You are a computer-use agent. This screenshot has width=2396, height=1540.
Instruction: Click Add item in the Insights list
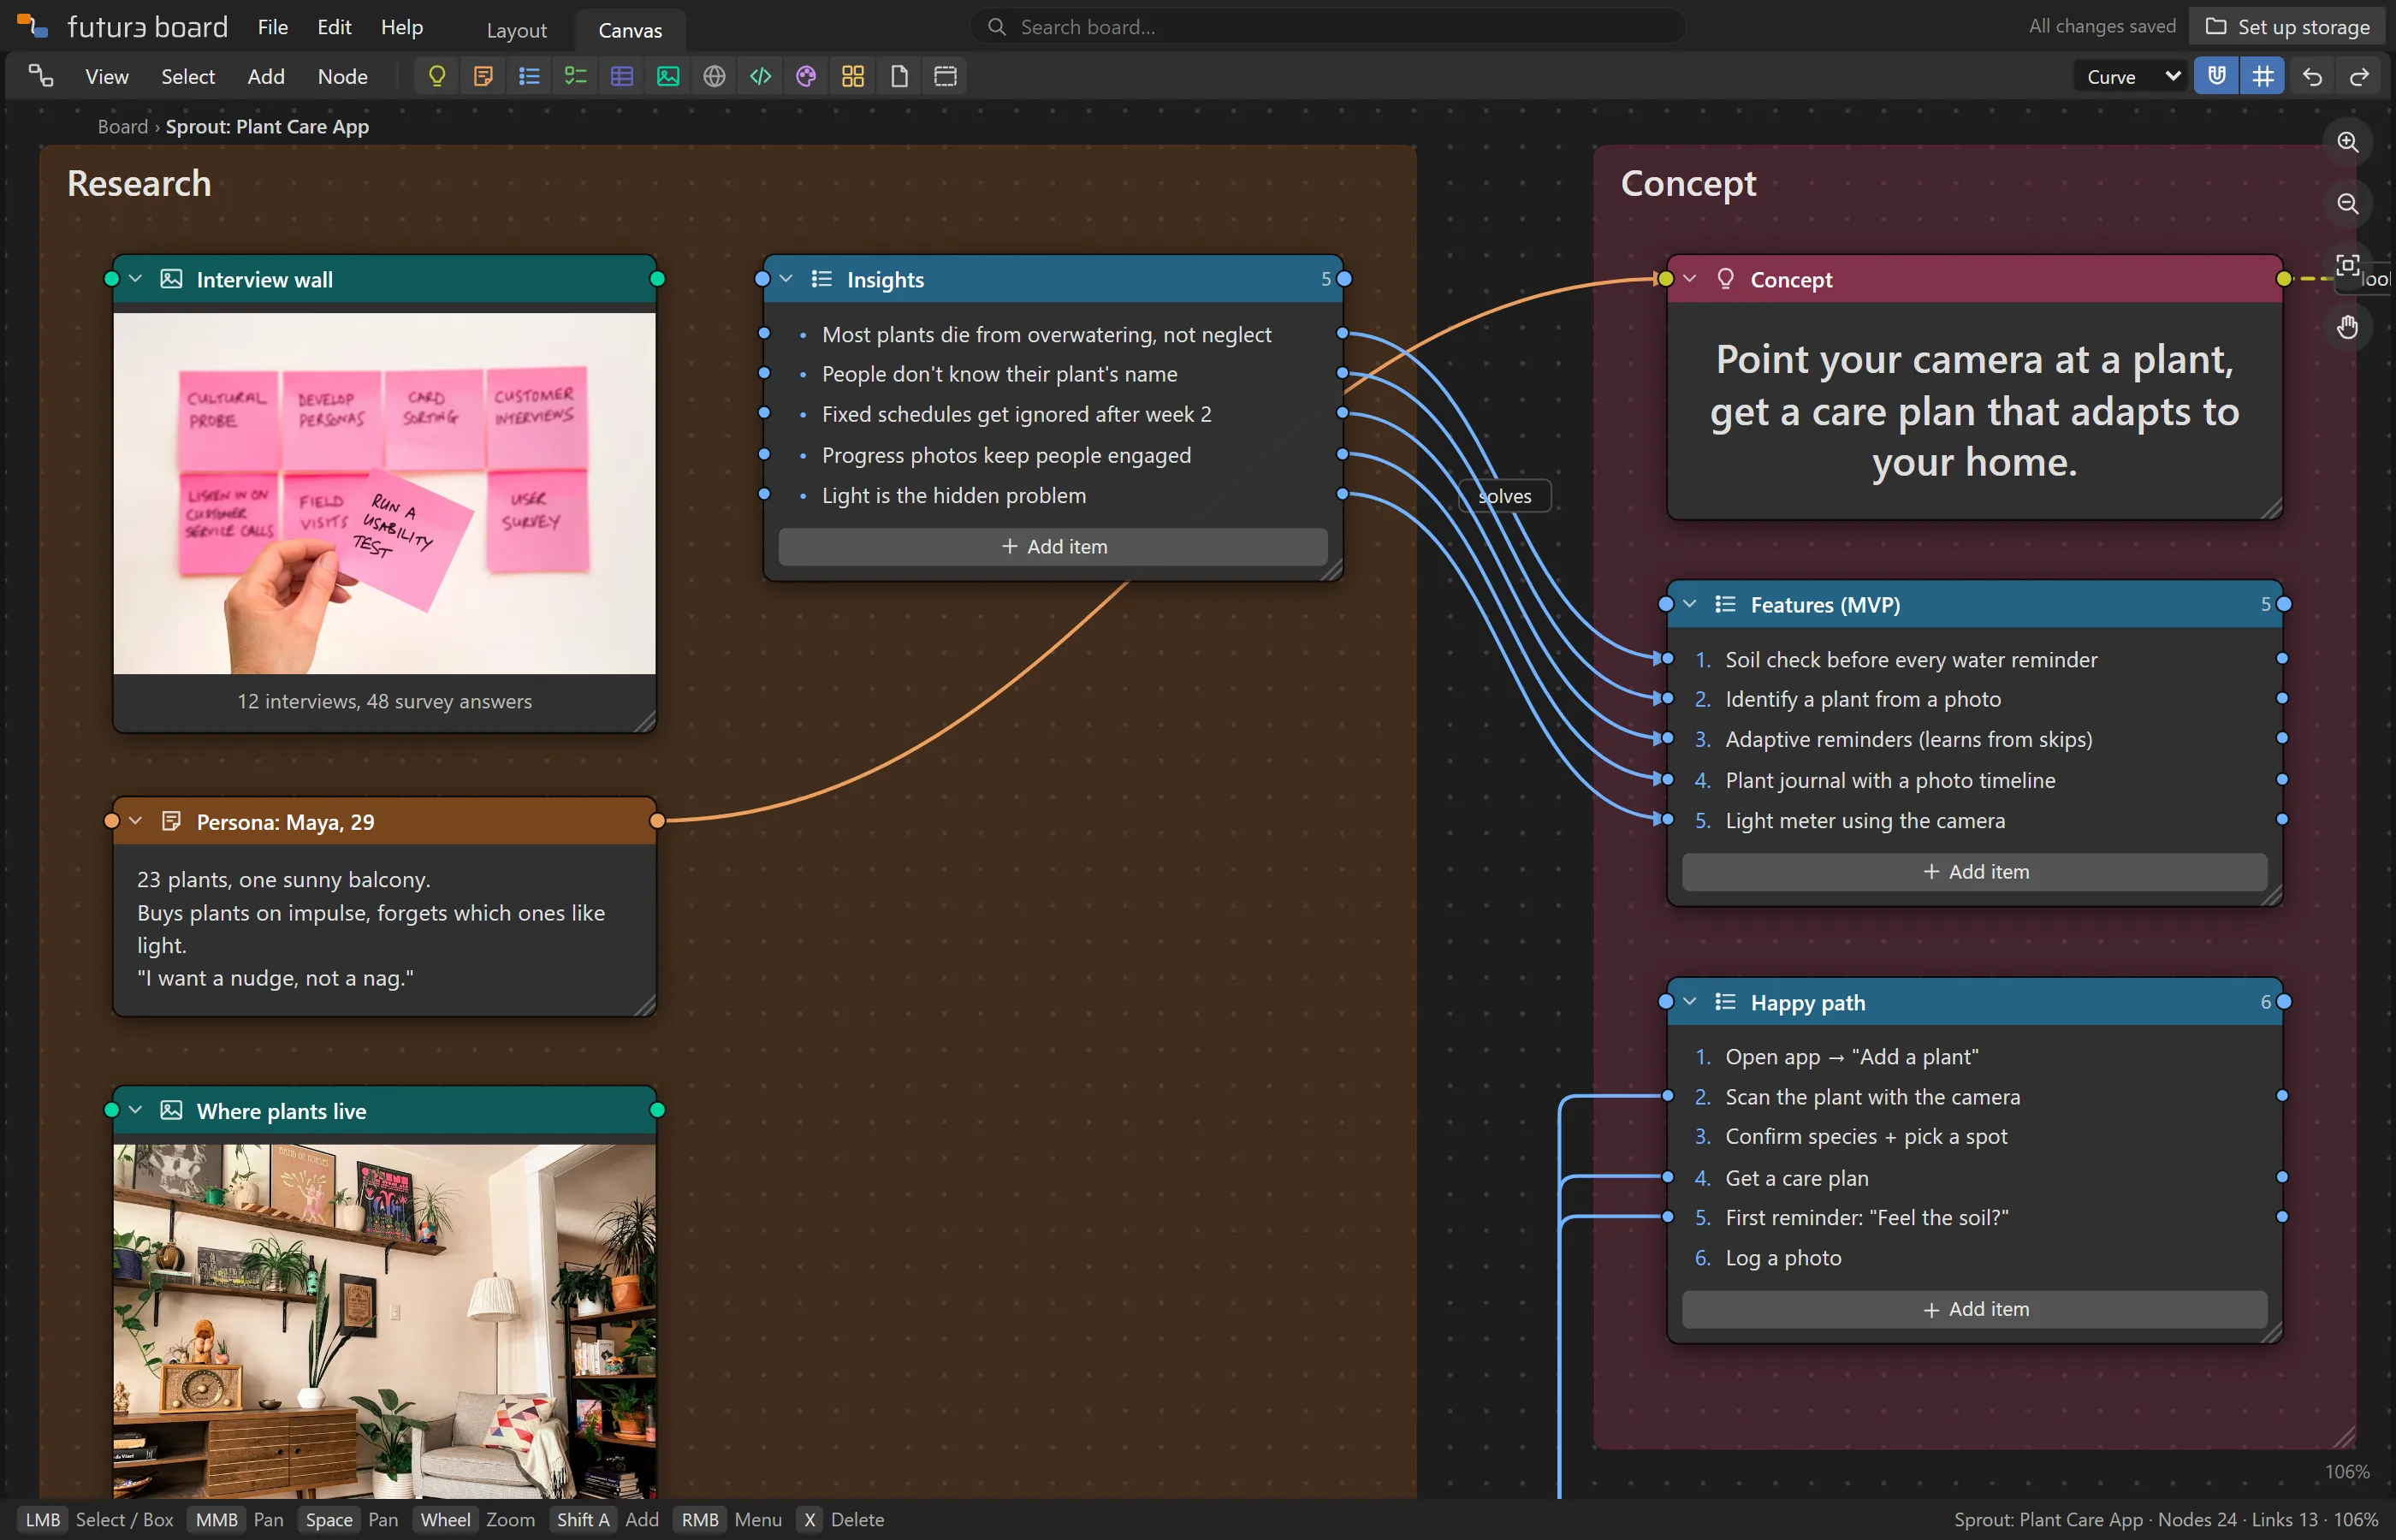[x=1053, y=547]
